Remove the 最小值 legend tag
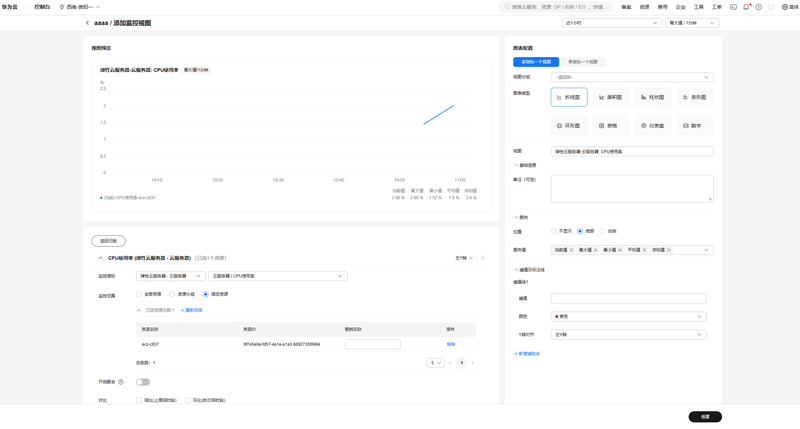Viewport: 800px width, 429px height. [620, 250]
